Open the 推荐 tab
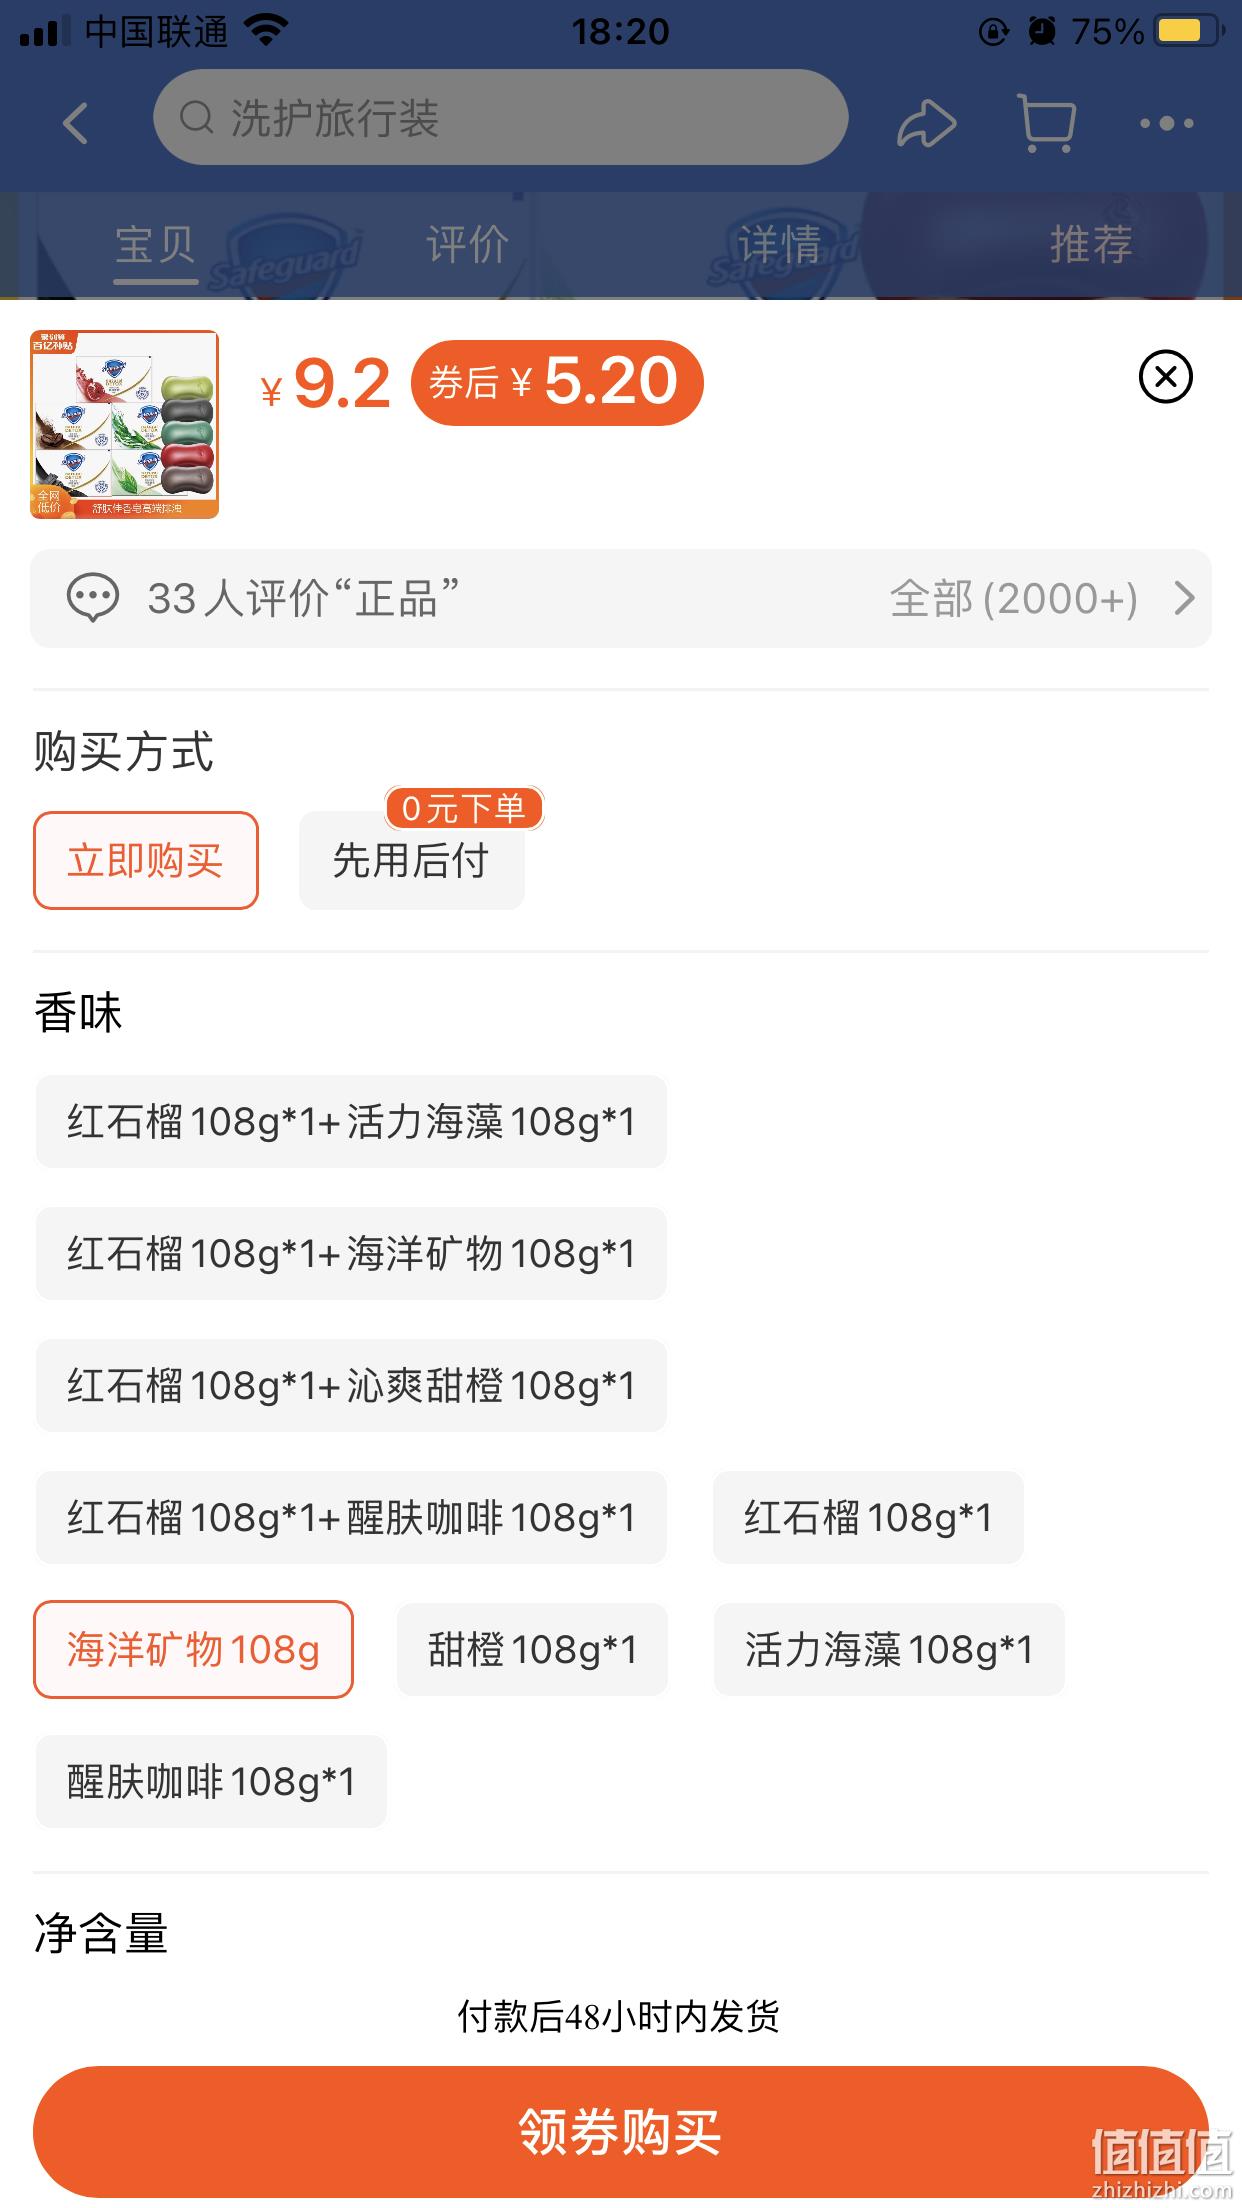This screenshot has height=2208, width=1242. [1091, 244]
